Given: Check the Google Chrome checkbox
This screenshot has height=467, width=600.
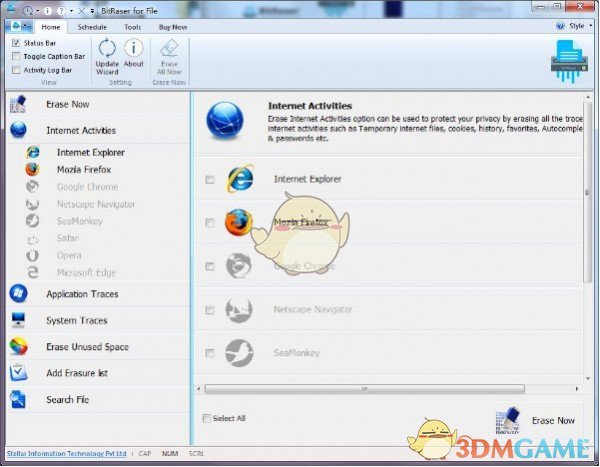Looking at the screenshot, I should (210, 266).
